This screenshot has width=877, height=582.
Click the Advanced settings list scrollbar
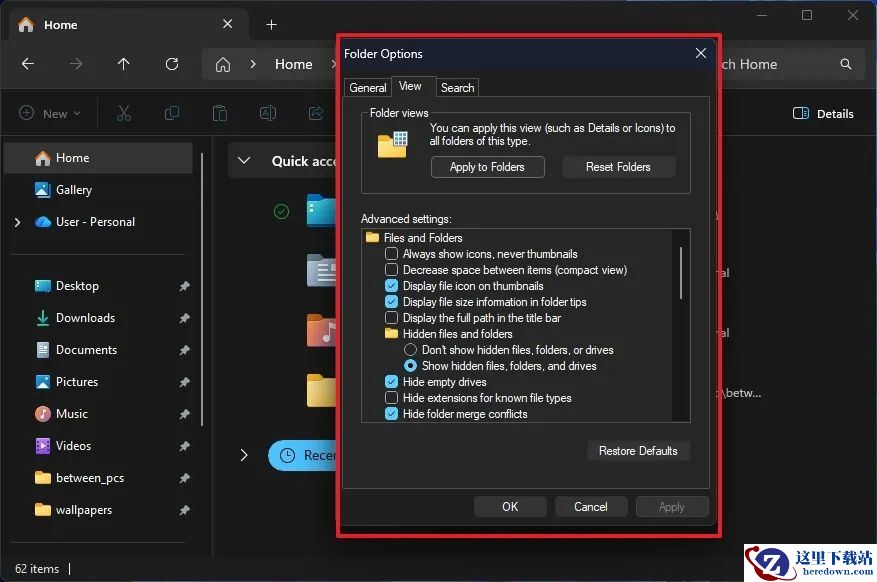pos(683,272)
